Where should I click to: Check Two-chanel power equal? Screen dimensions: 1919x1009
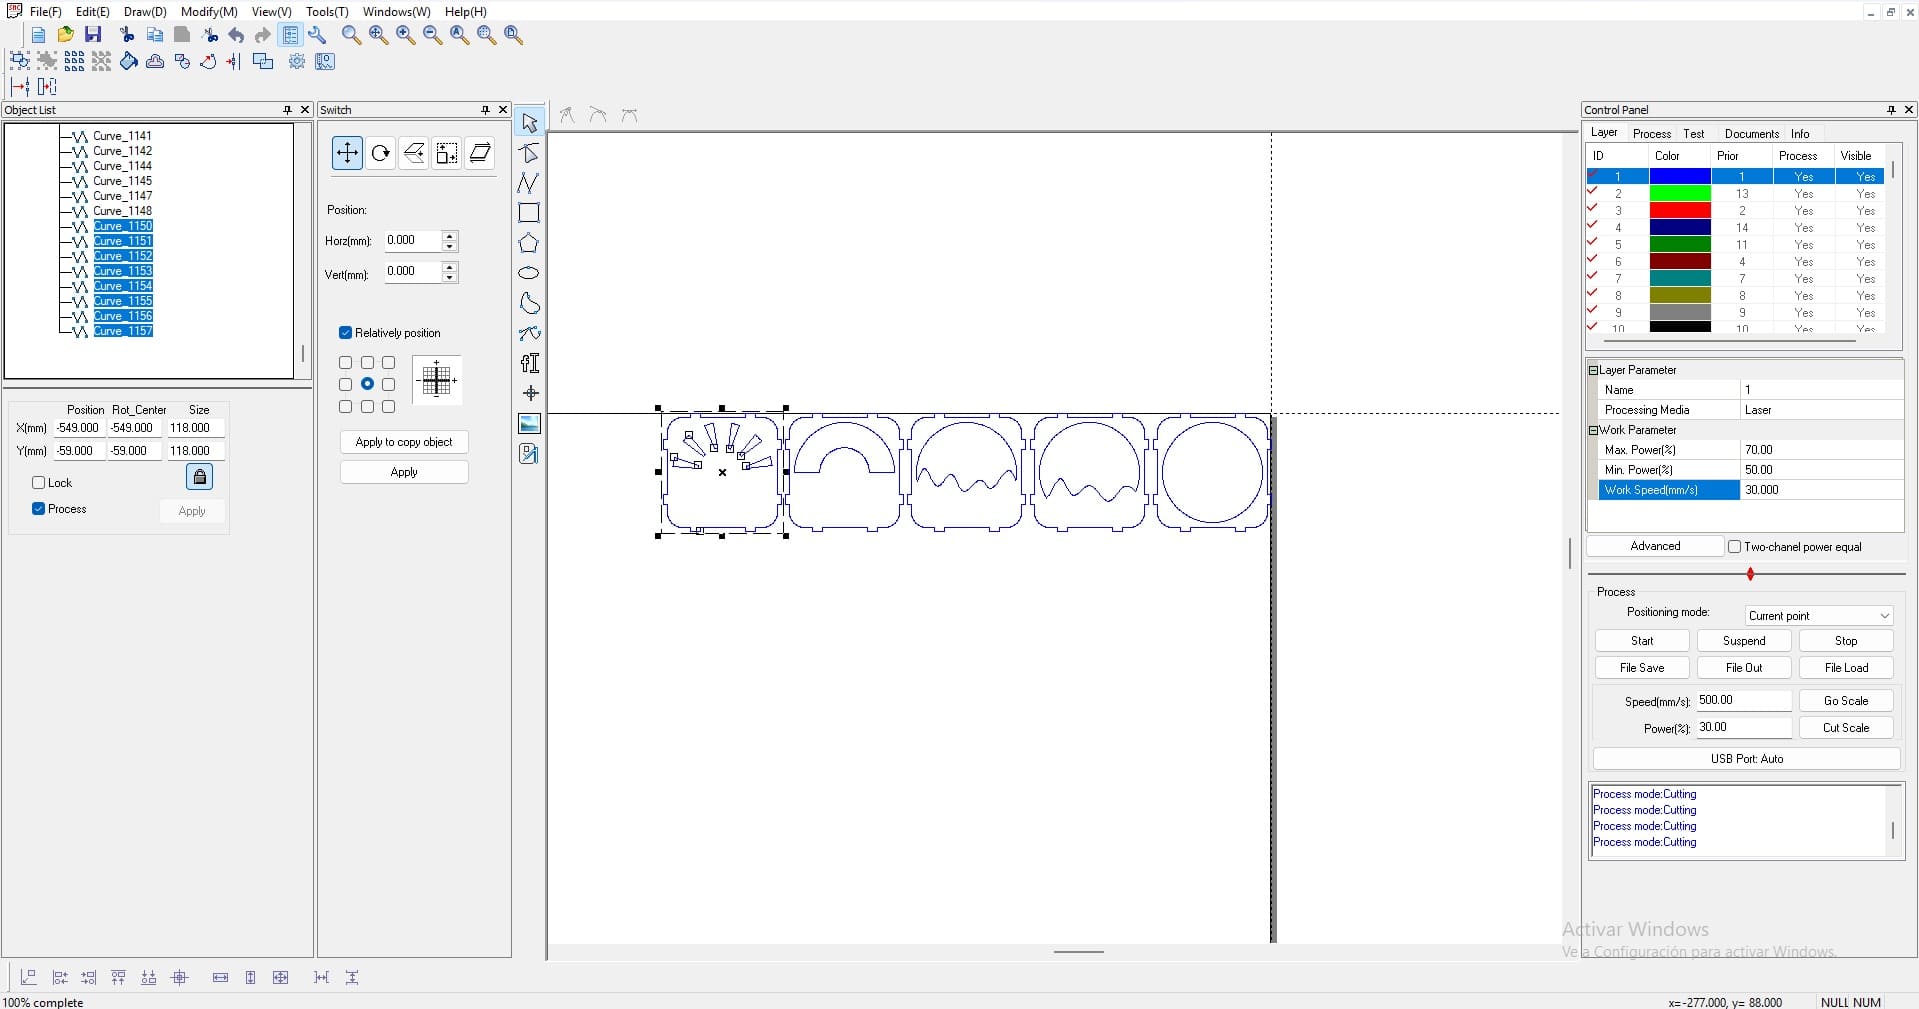(1735, 547)
